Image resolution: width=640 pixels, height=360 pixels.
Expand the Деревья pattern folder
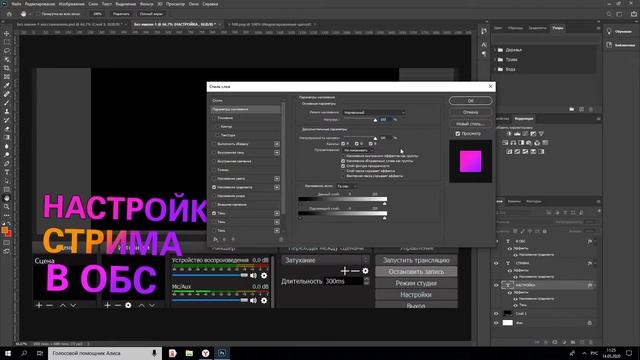pos(496,50)
